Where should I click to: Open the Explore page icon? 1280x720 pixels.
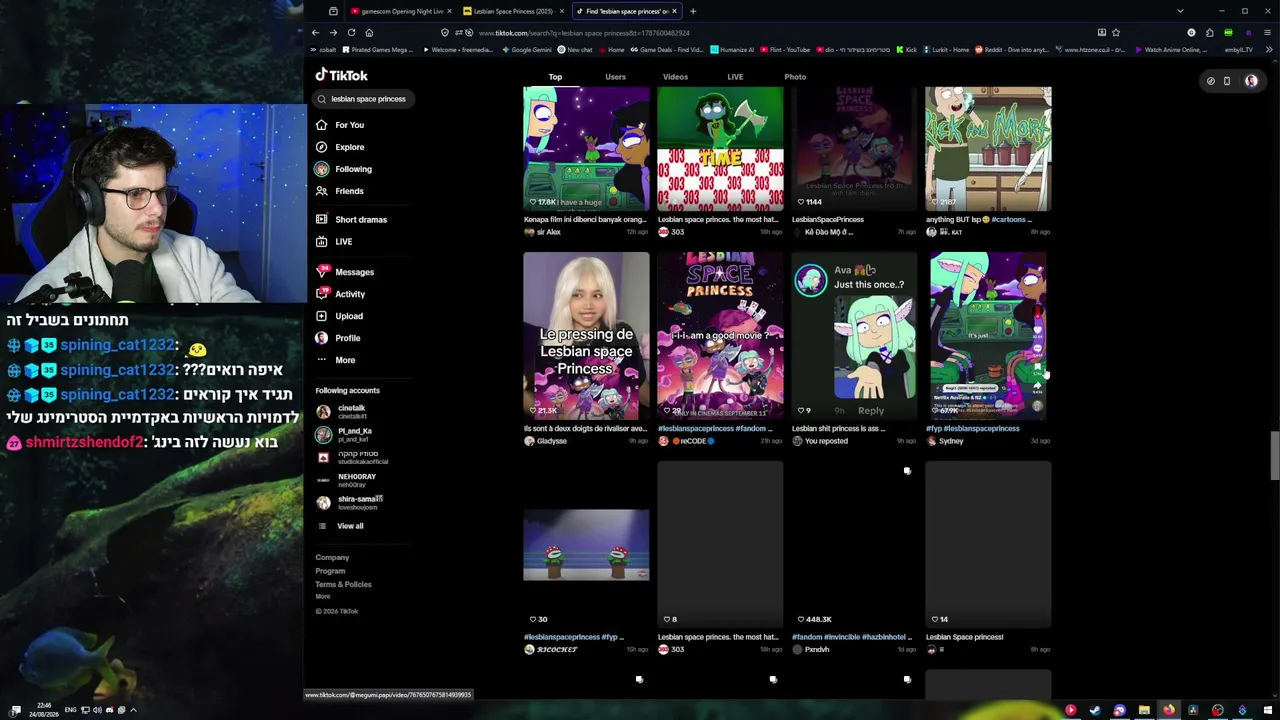321,147
